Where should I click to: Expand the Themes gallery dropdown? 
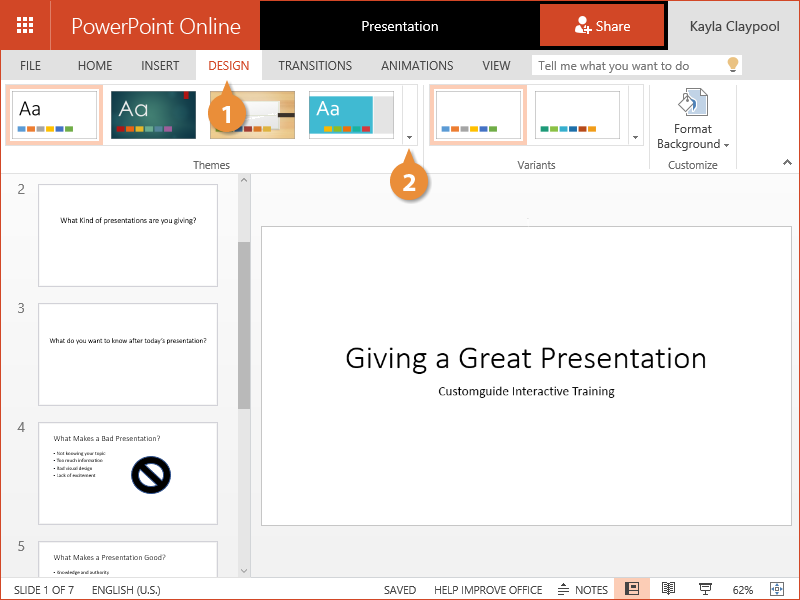[410, 137]
